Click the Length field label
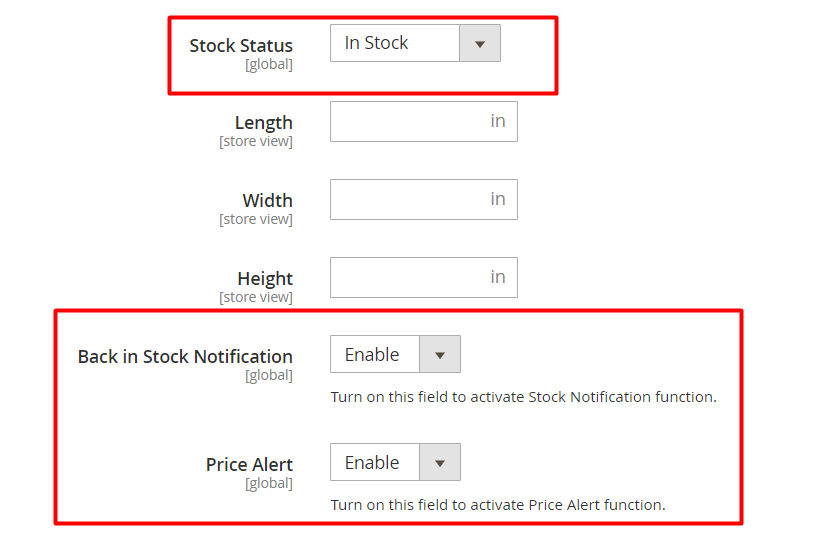The image size is (816, 545). (264, 123)
